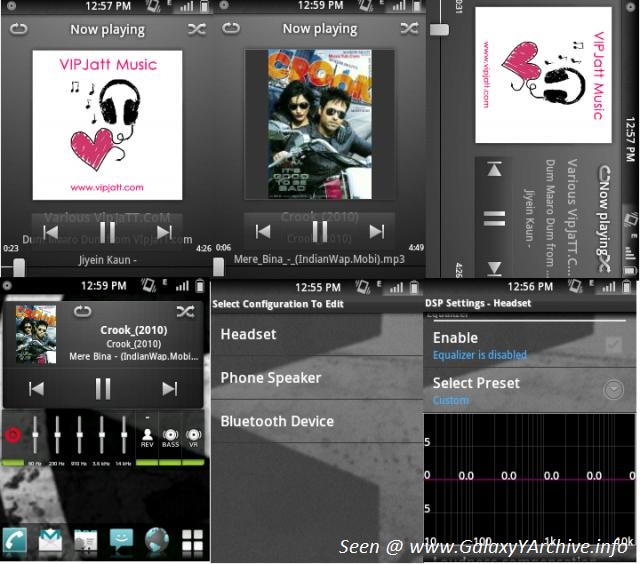This screenshot has height=564, width=640.
Task: Toggle repeat on the Crook Now playing screen
Action: [x=231, y=28]
